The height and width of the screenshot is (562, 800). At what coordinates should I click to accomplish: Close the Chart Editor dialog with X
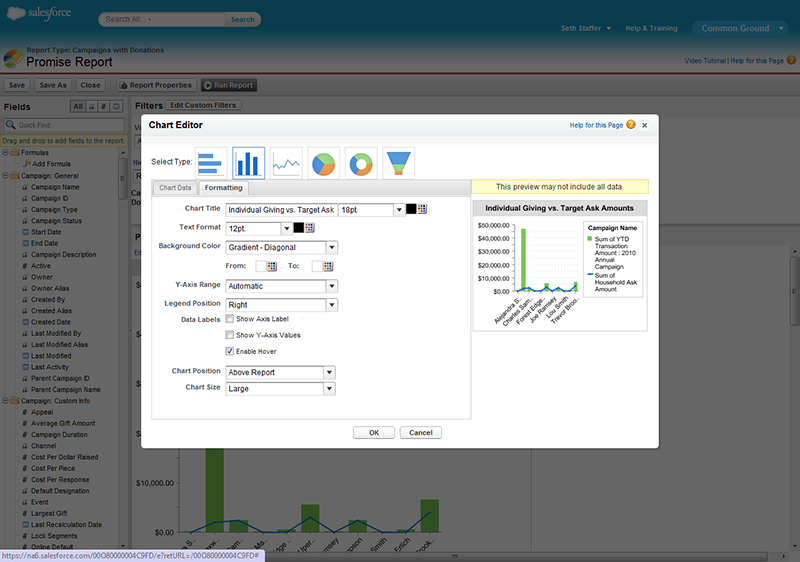(644, 125)
